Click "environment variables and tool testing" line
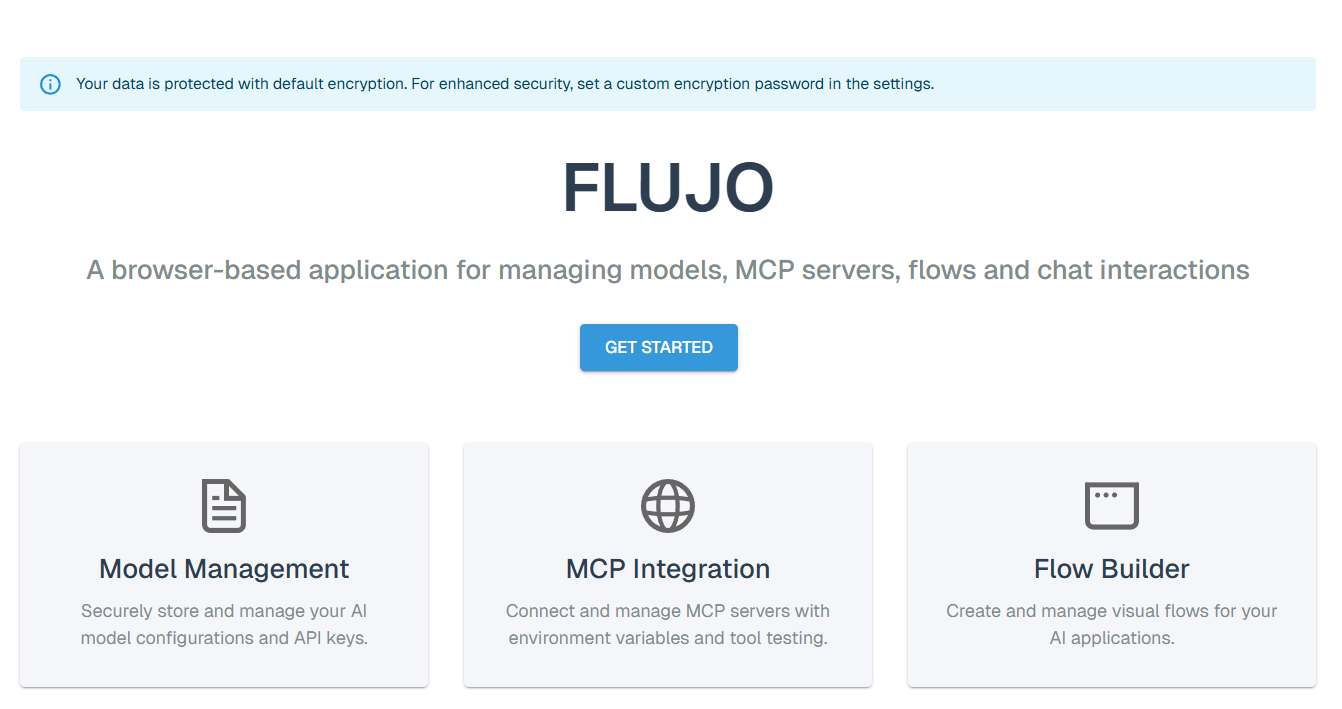 coord(668,638)
